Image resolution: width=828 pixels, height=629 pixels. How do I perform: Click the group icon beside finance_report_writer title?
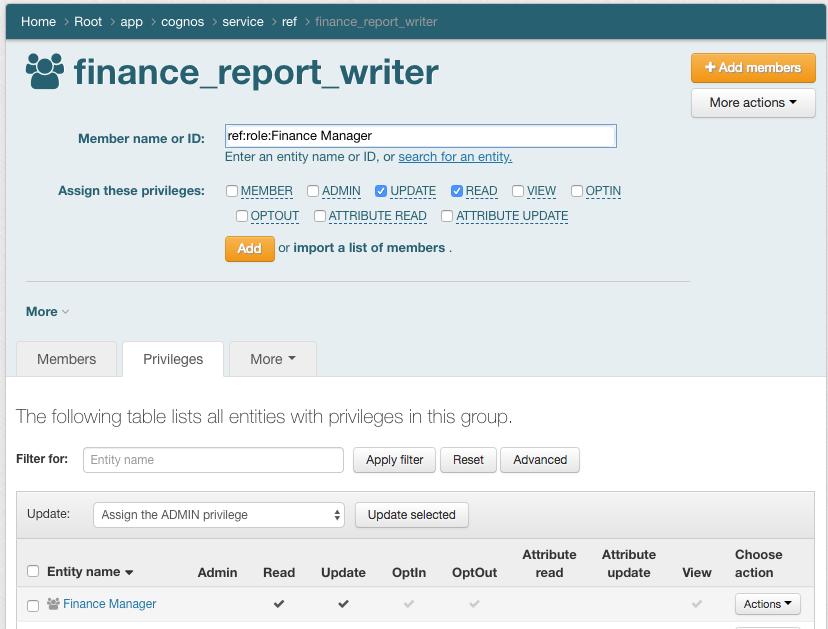pos(45,72)
